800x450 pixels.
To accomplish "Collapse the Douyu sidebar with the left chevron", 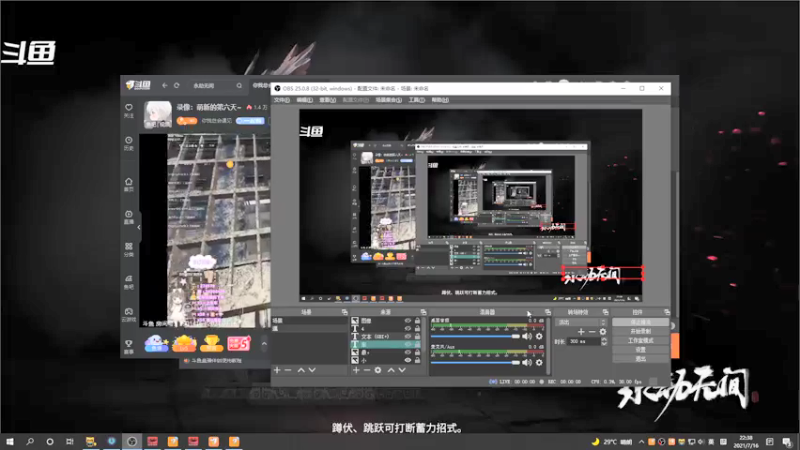I will coord(139,227).
